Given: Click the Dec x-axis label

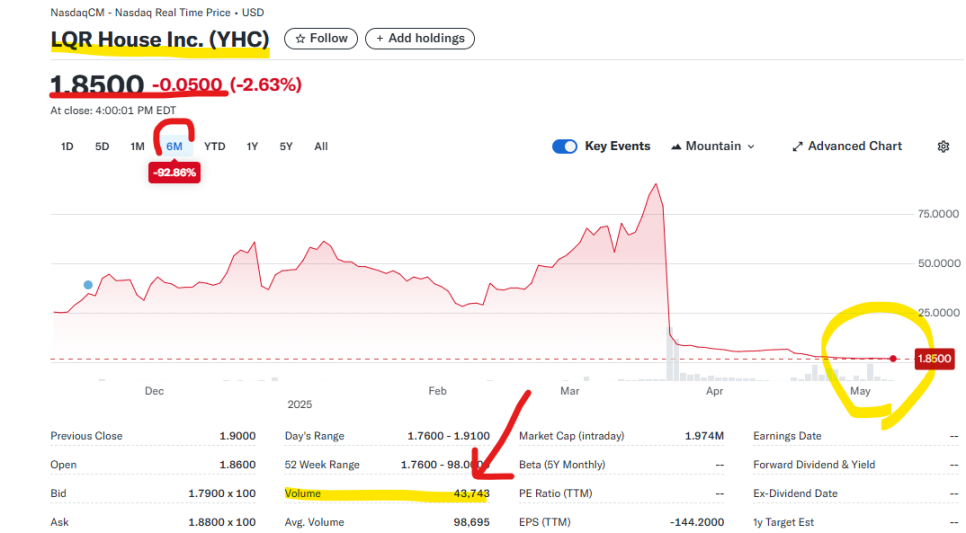Looking at the screenshot, I should pos(154,391).
